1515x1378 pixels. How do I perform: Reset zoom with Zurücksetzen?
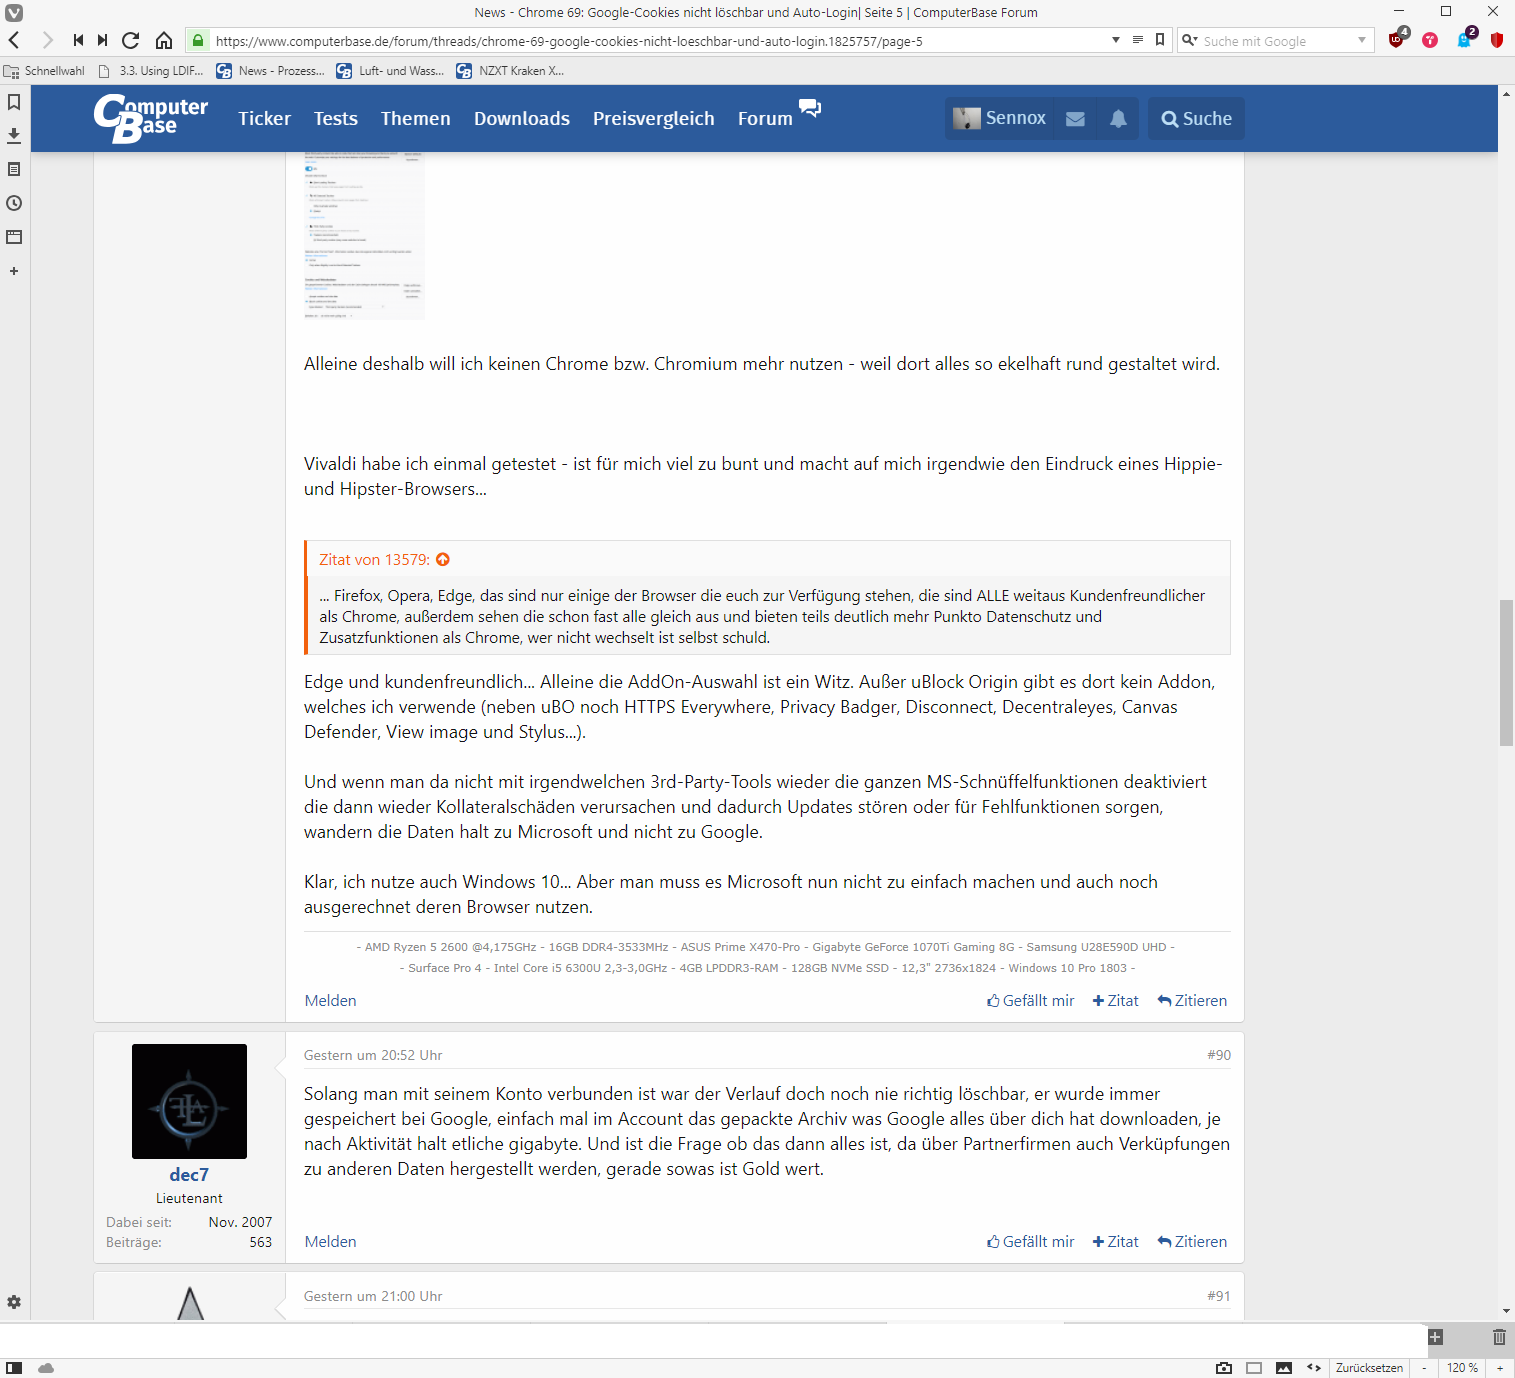point(1369,1367)
